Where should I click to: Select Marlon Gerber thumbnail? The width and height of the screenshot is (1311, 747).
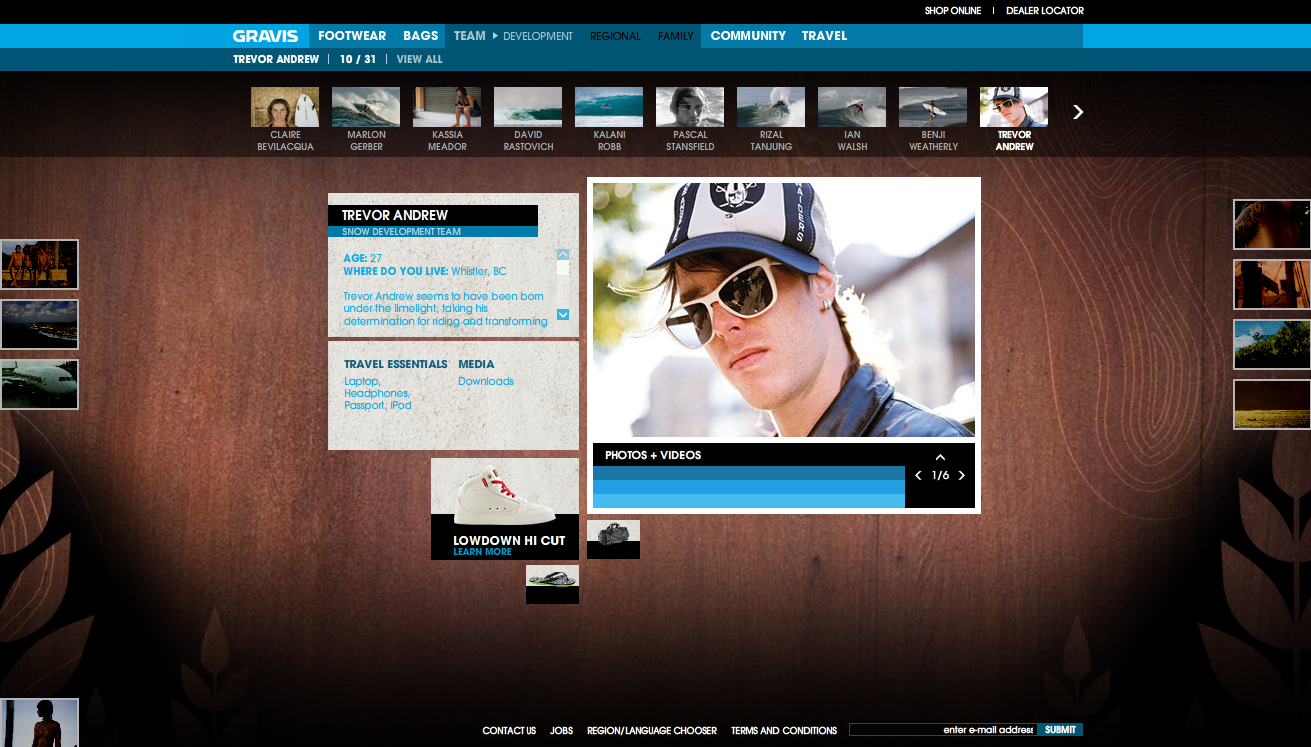point(366,107)
